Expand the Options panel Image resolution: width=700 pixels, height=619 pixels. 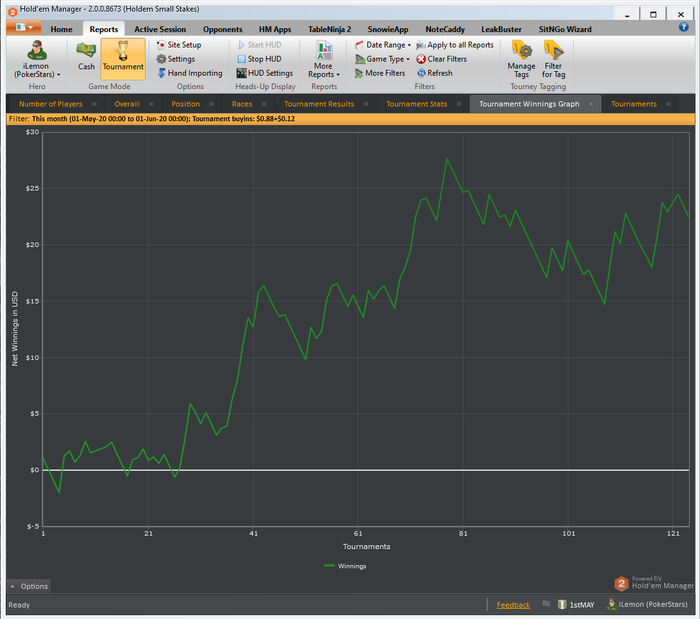[x=29, y=586]
